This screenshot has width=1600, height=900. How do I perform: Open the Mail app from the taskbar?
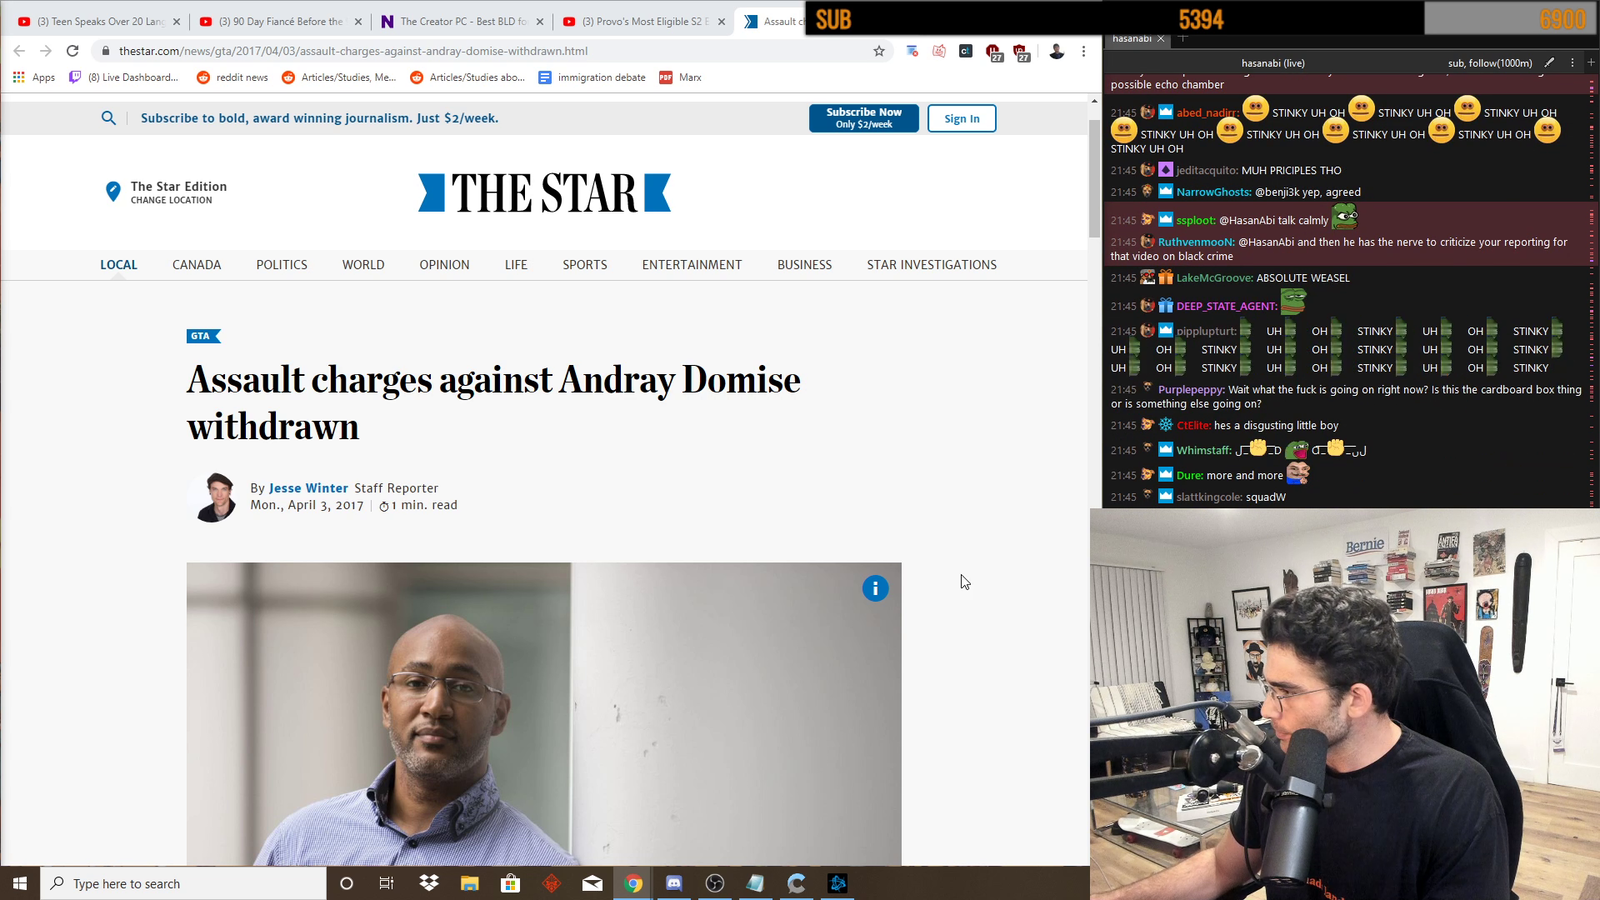tap(592, 883)
